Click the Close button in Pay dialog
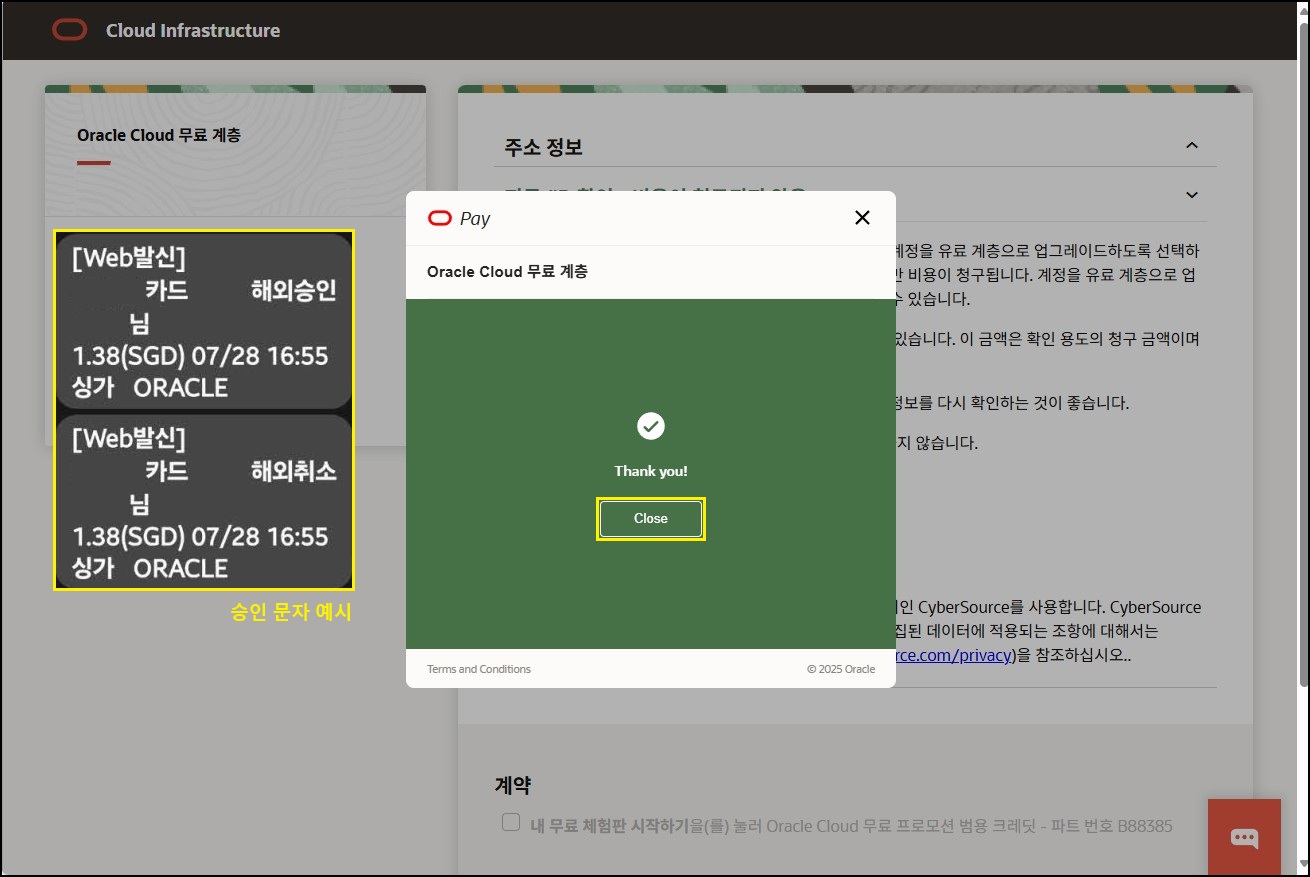 point(651,519)
